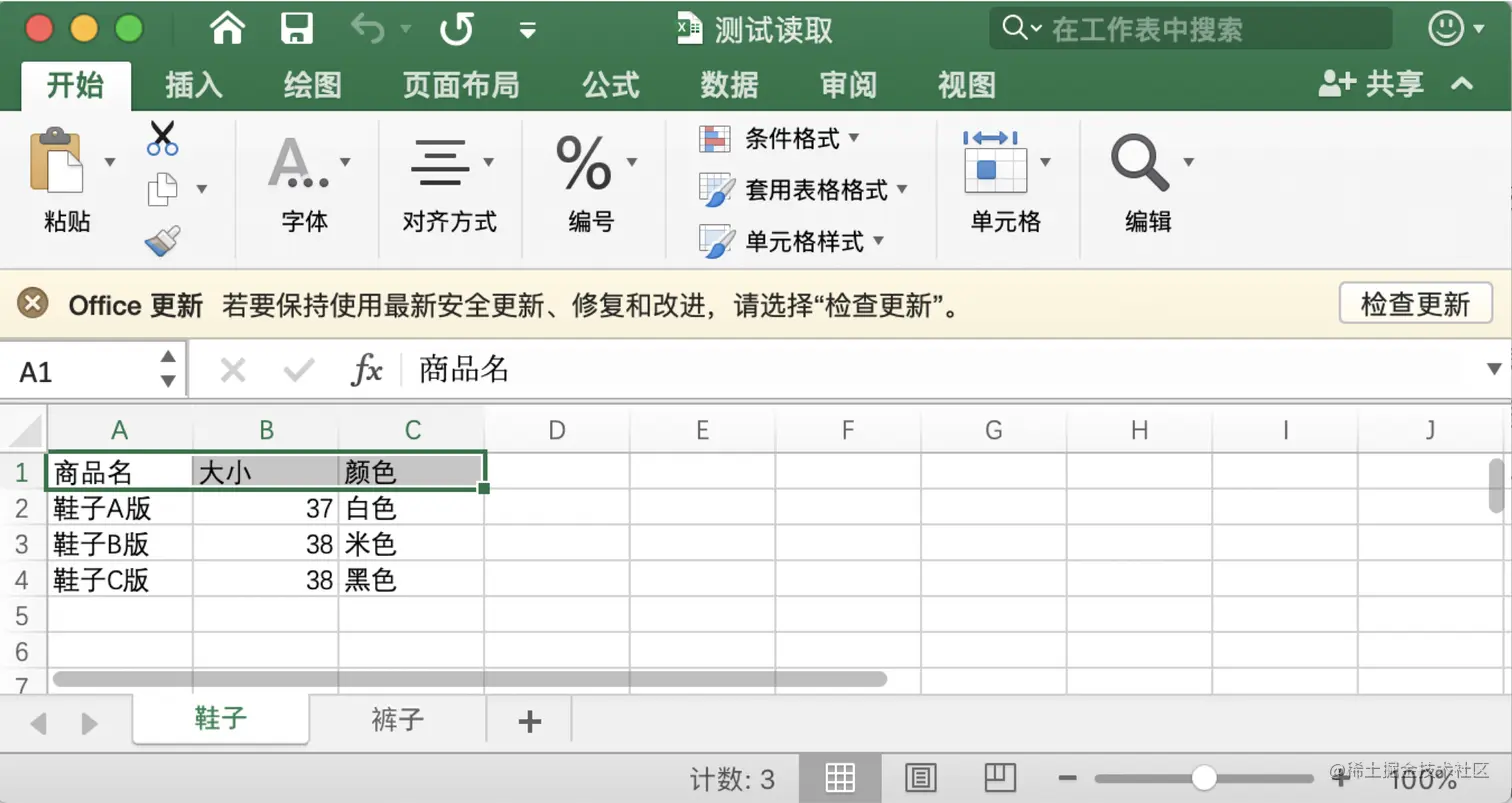This screenshot has width=1512, height=803.
Task: Select cell containing 鞋子A版
Action: [120, 508]
